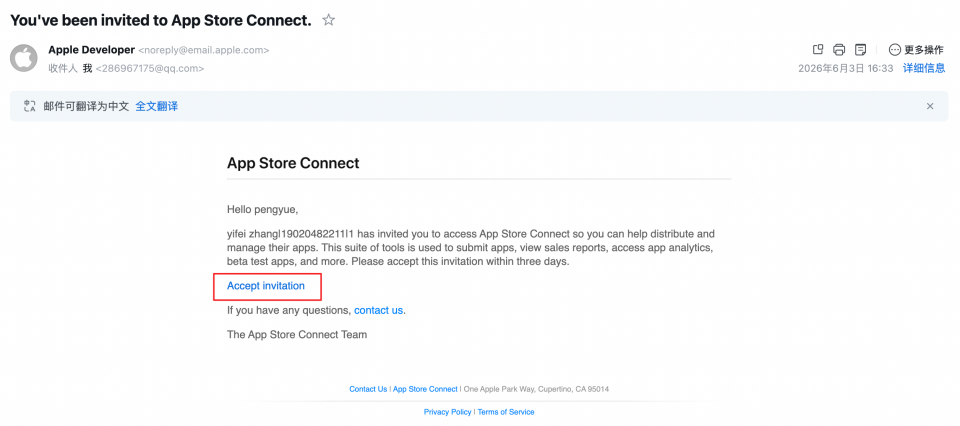Click the printer icon to print email
The image size is (960, 426).
pyautogui.click(x=839, y=50)
